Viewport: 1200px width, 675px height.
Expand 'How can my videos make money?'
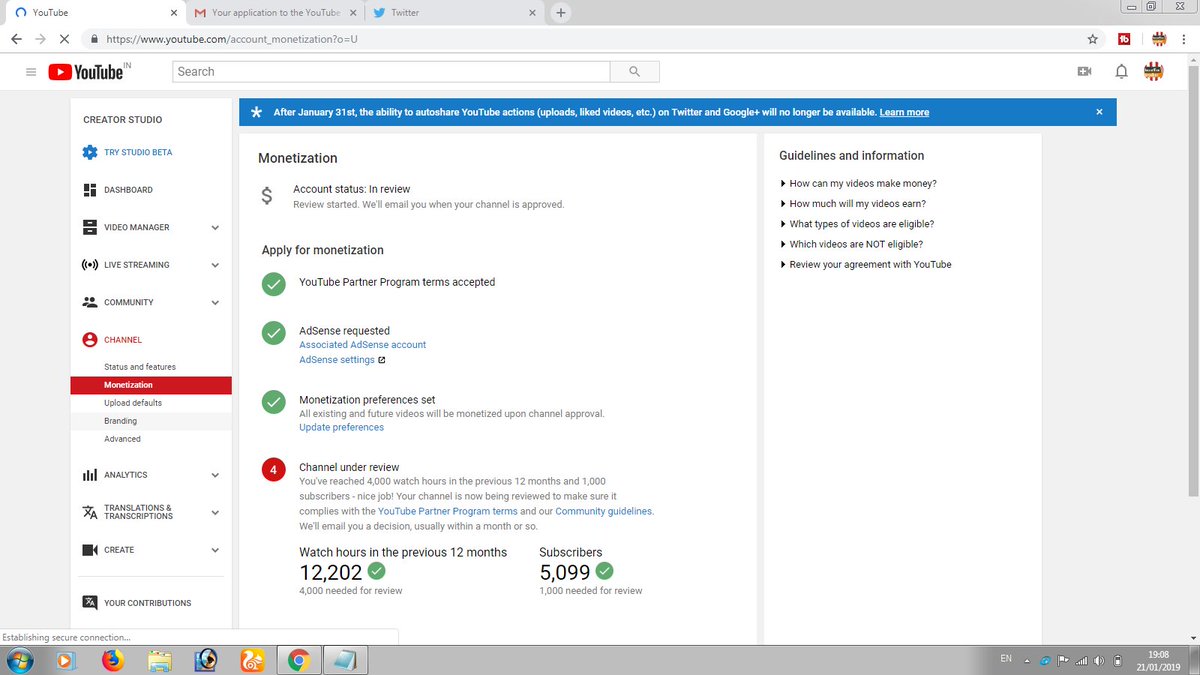pos(858,184)
